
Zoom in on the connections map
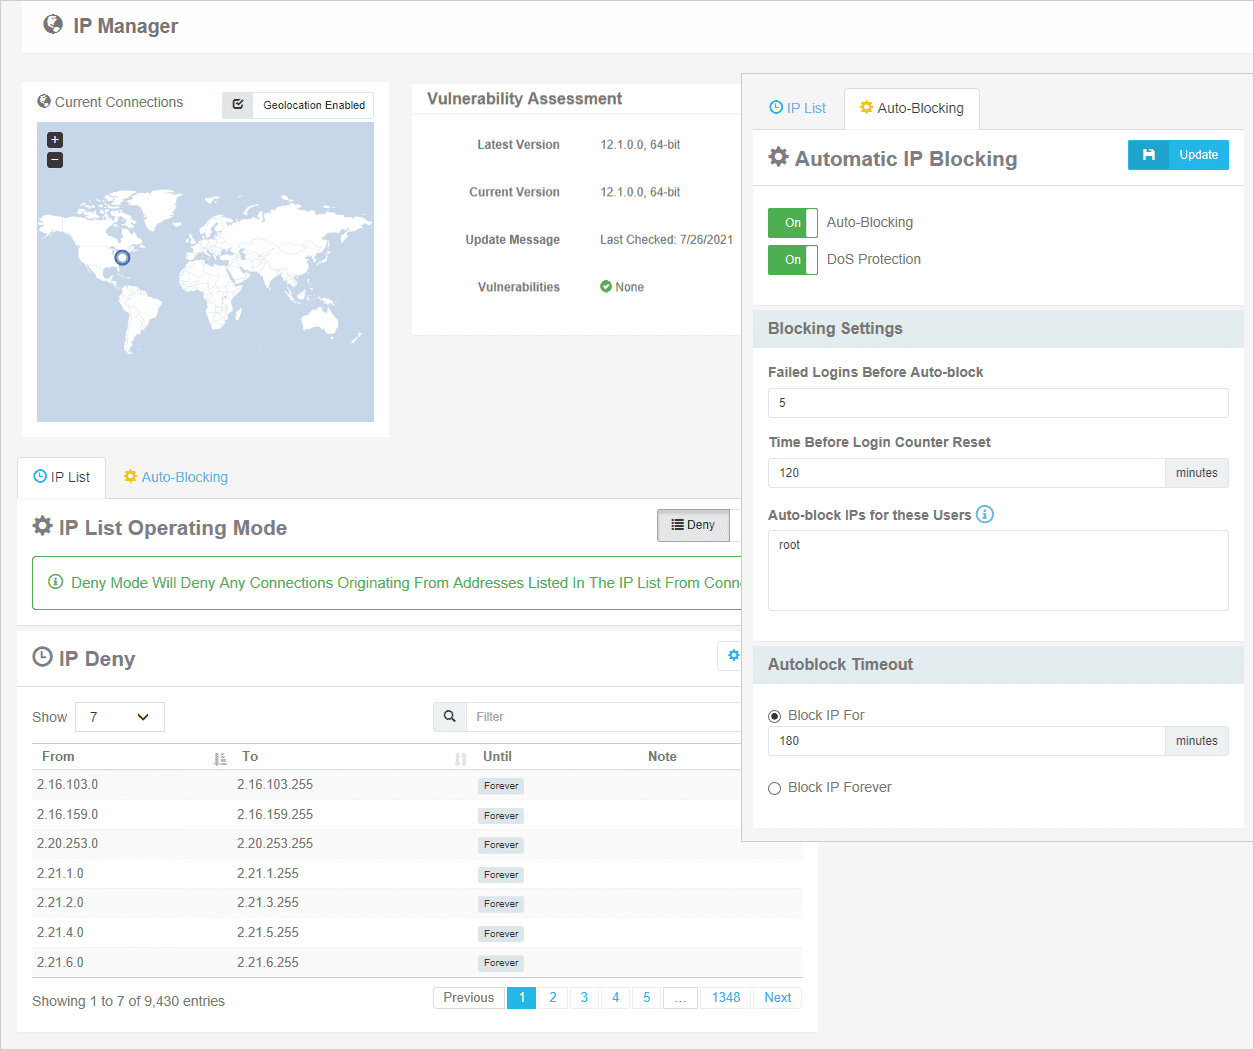click(x=55, y=140)
